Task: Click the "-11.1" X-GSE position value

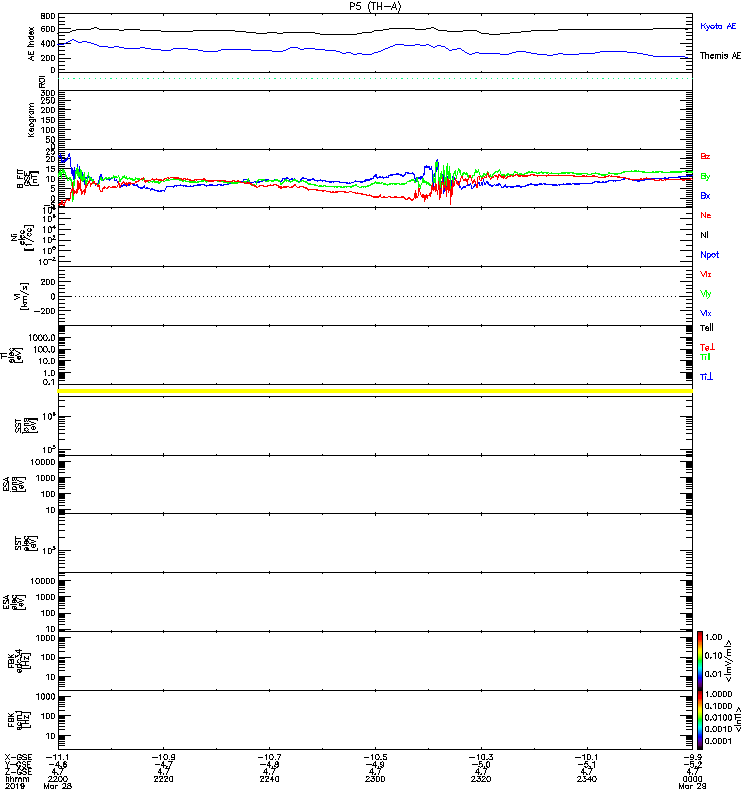Action: pos(58,758)
